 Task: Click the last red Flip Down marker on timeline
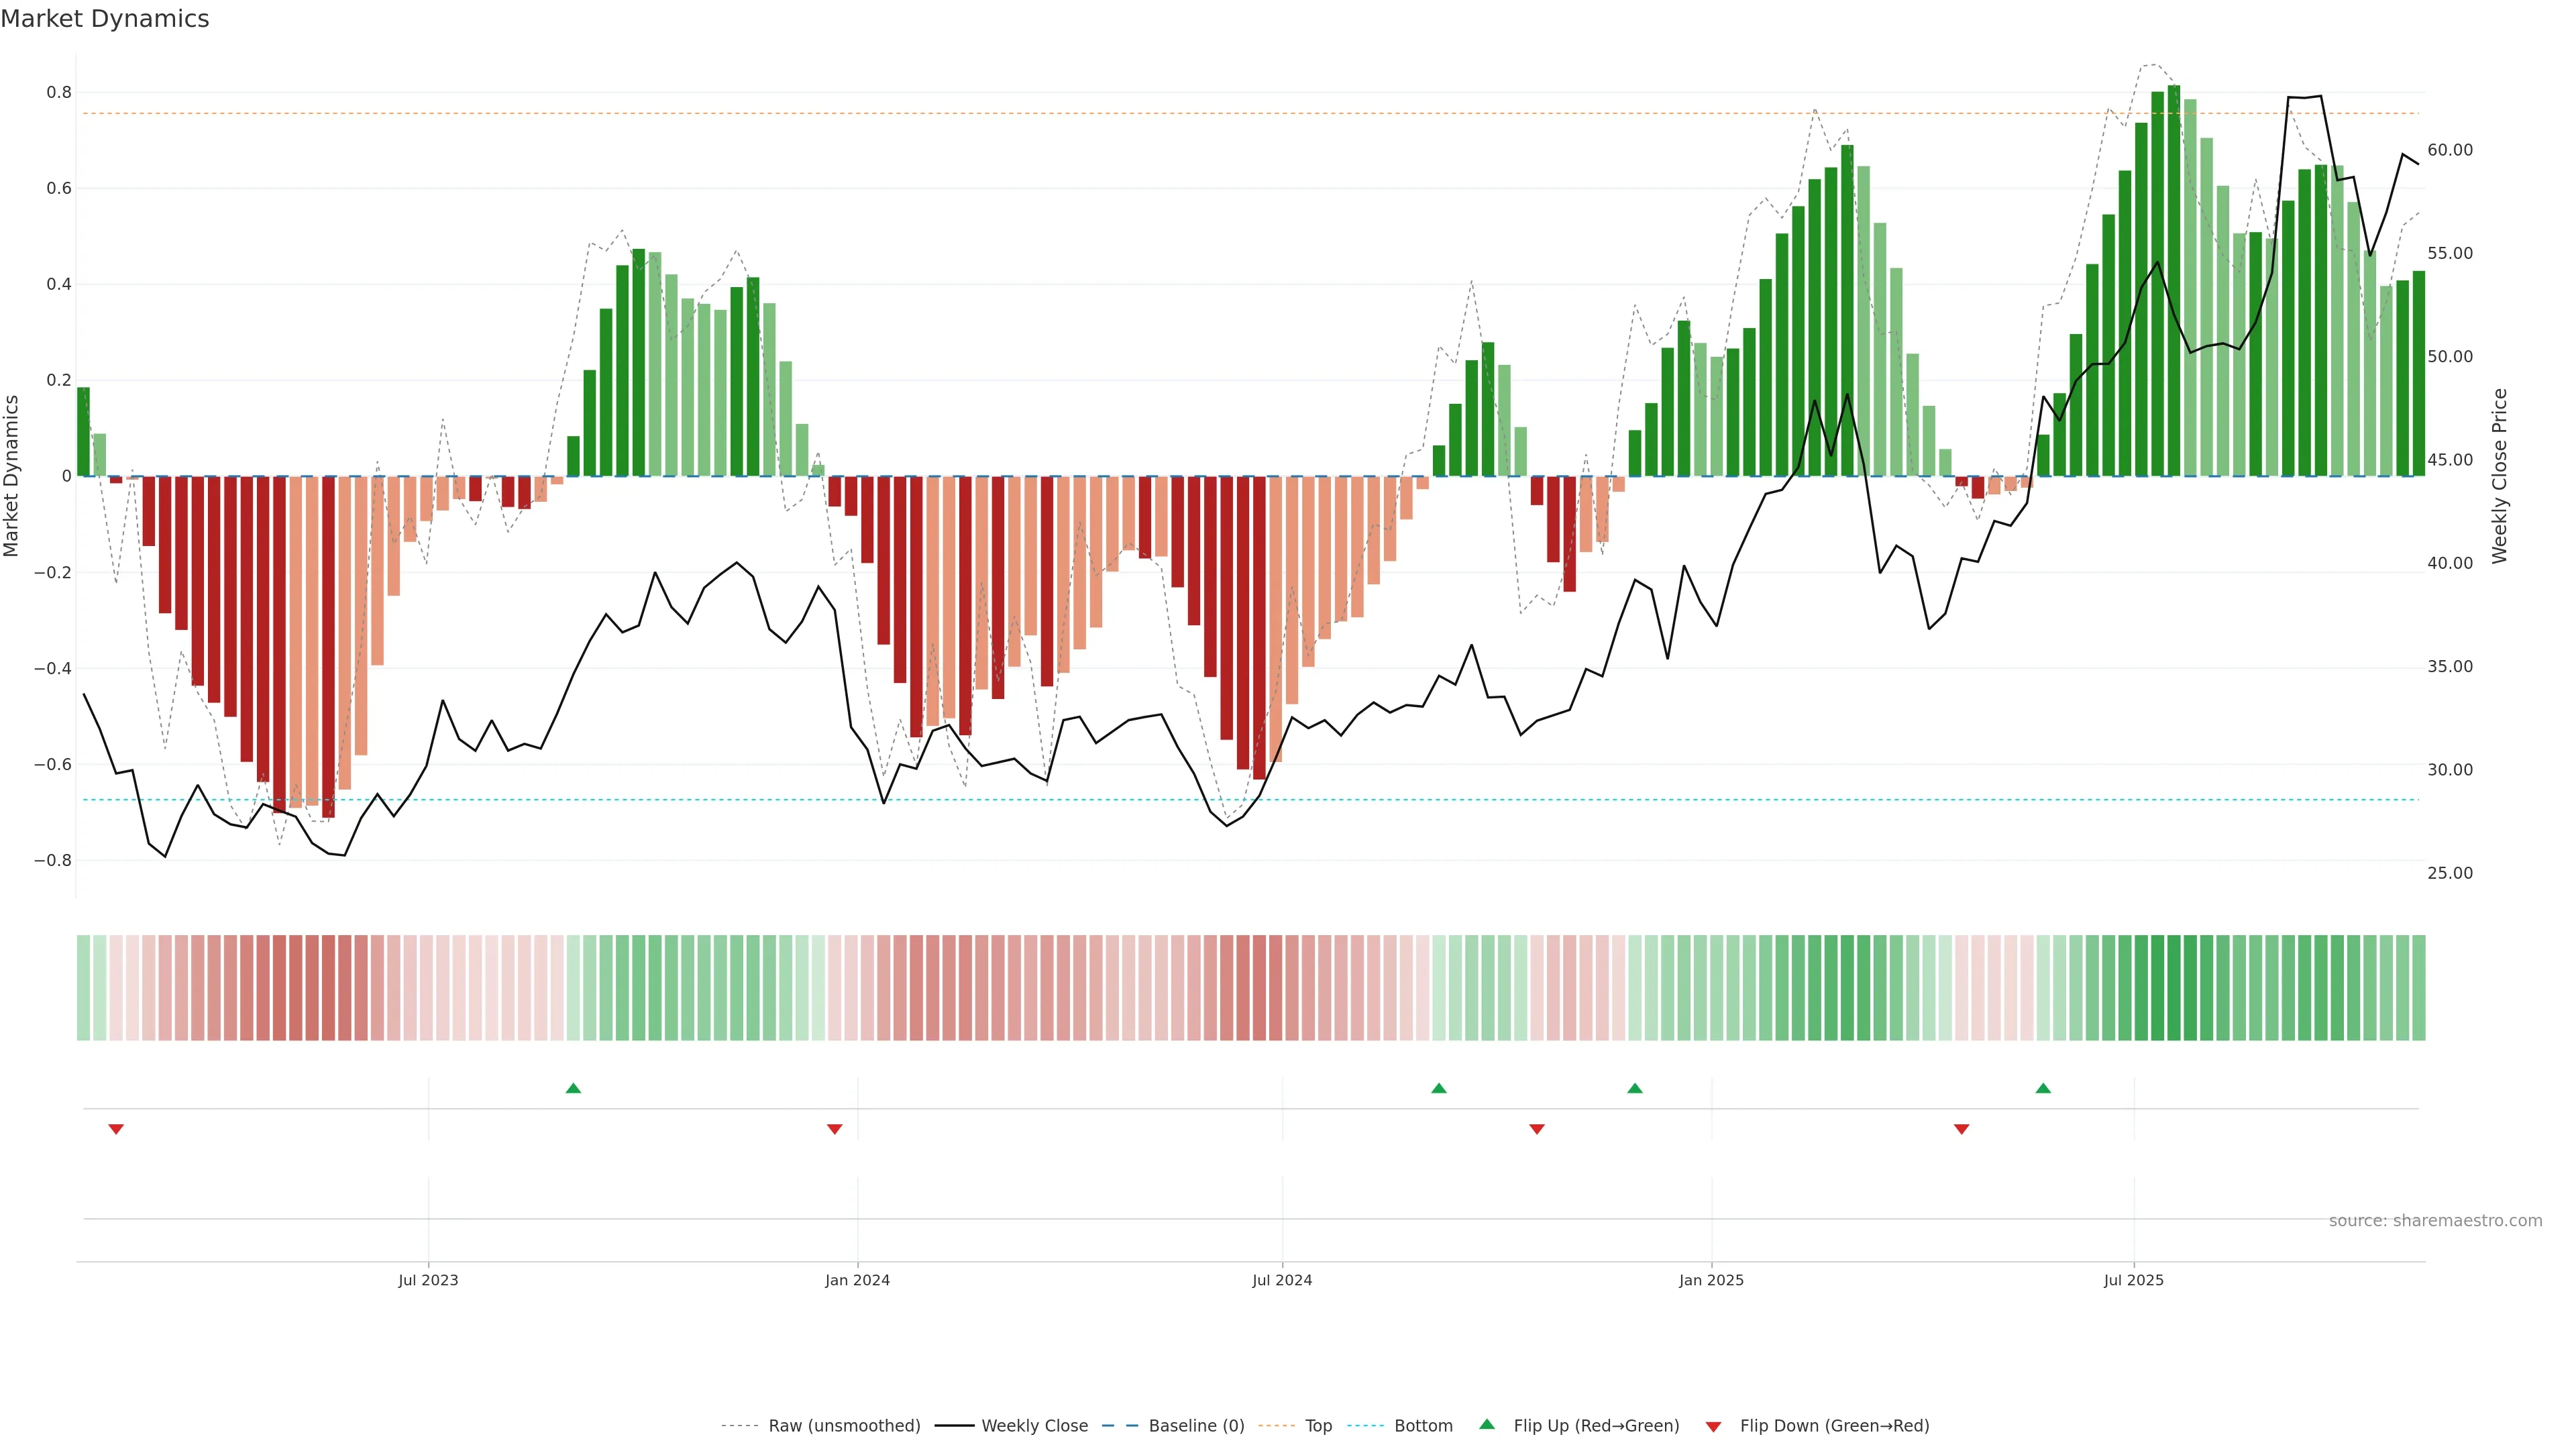(x=1961, y=1129)
